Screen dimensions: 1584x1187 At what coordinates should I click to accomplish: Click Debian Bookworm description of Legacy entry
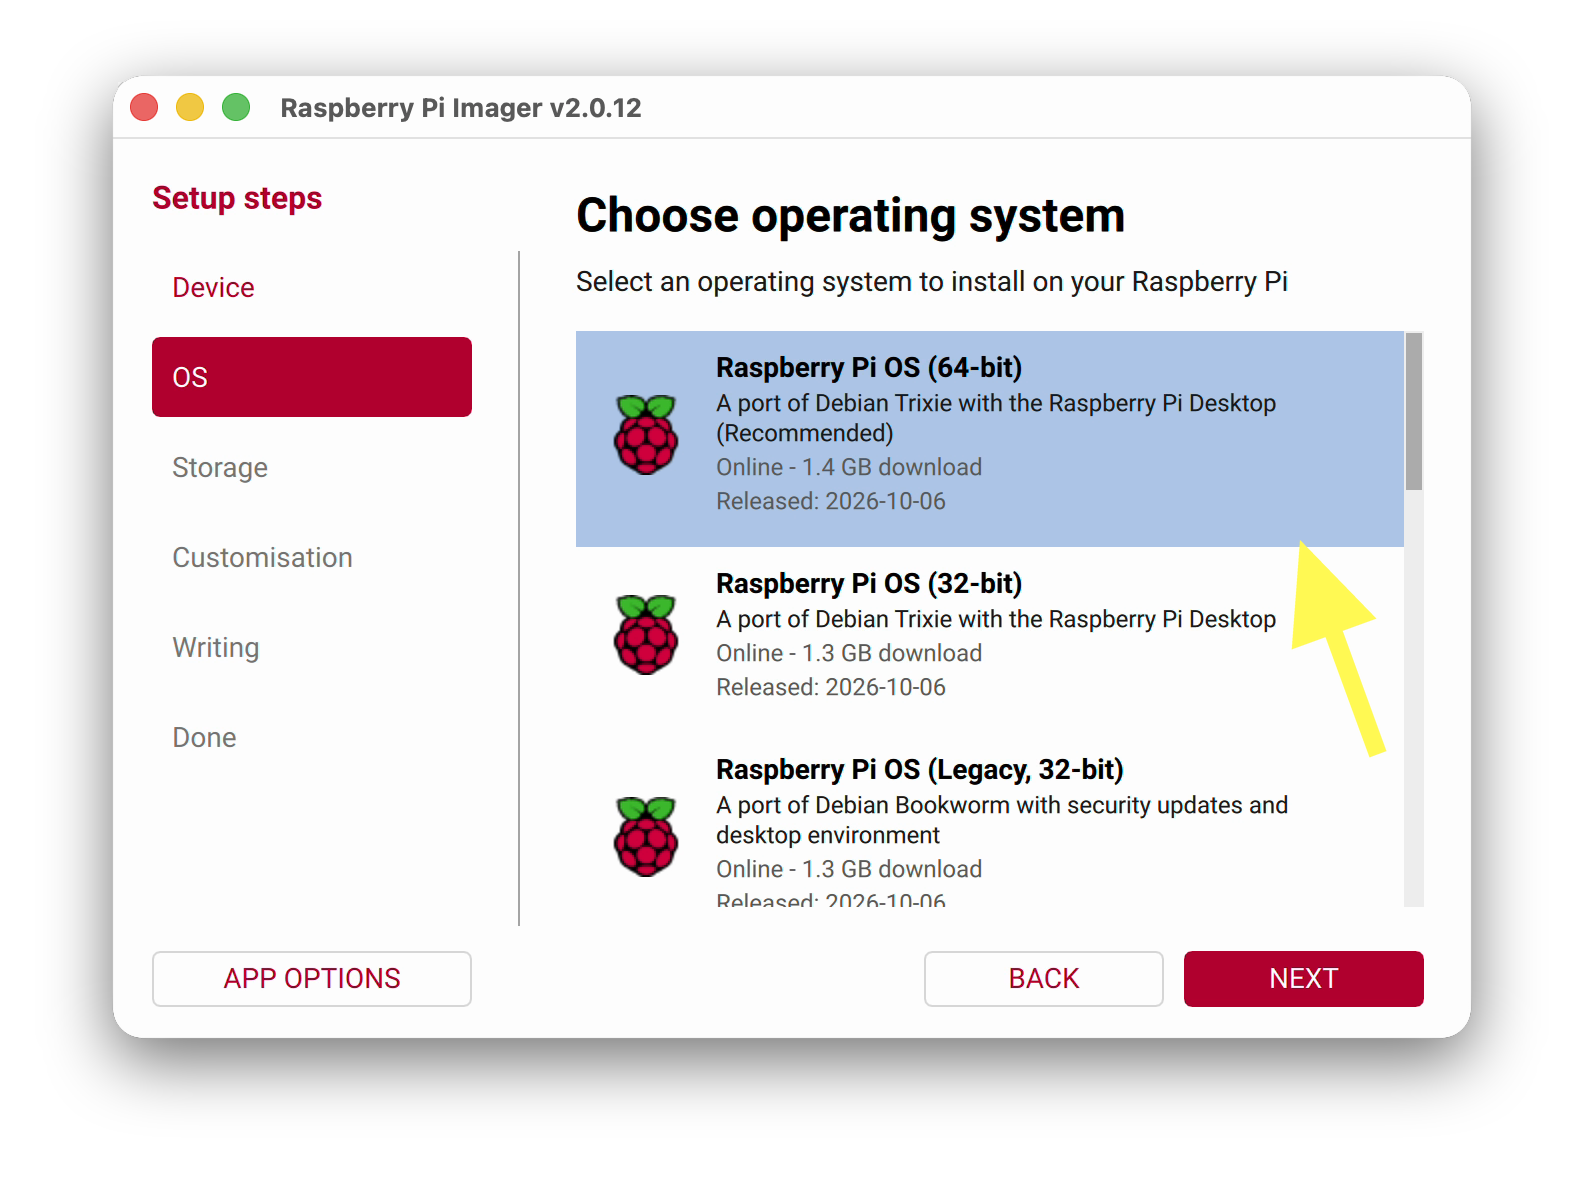click(x=1002, y=820)
